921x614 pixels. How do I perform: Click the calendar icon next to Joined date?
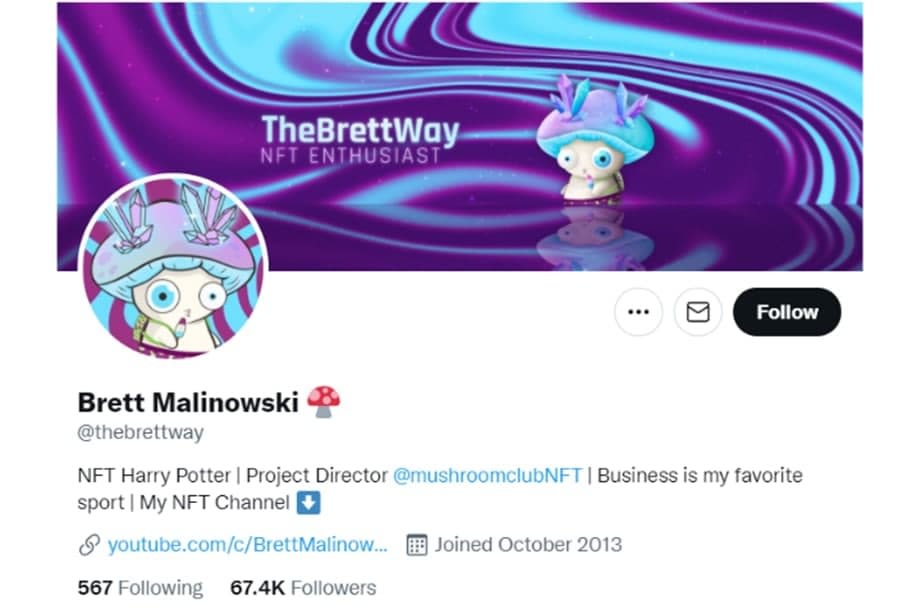(416, 545)
